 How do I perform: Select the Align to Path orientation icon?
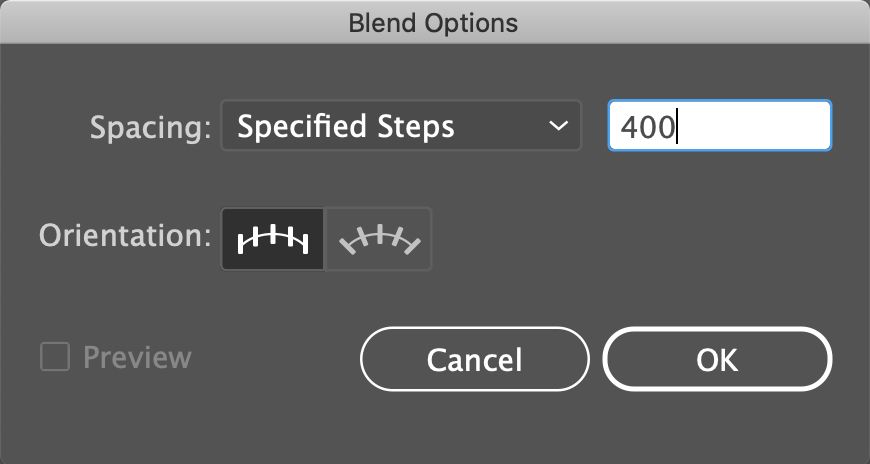(380, 239)
